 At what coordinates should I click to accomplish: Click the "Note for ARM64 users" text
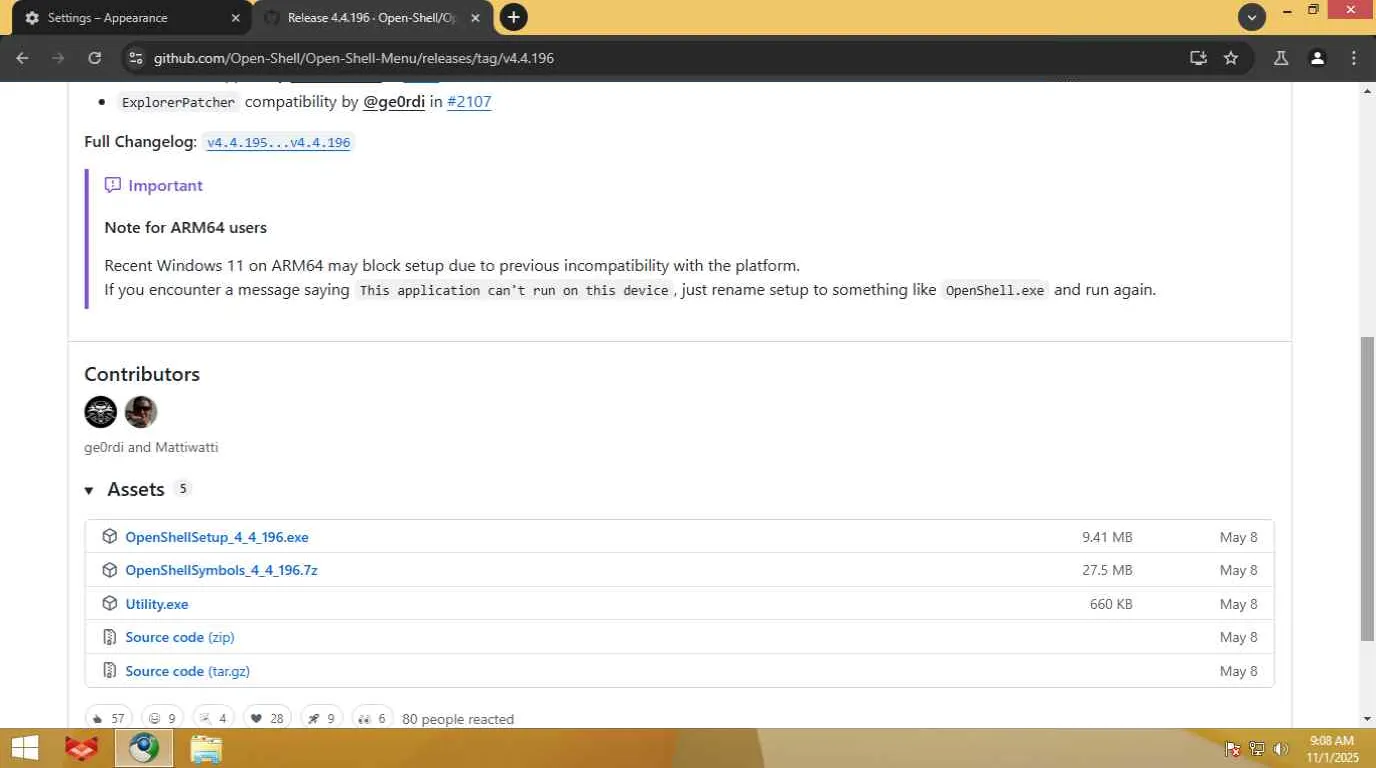[x=186, y=228]
